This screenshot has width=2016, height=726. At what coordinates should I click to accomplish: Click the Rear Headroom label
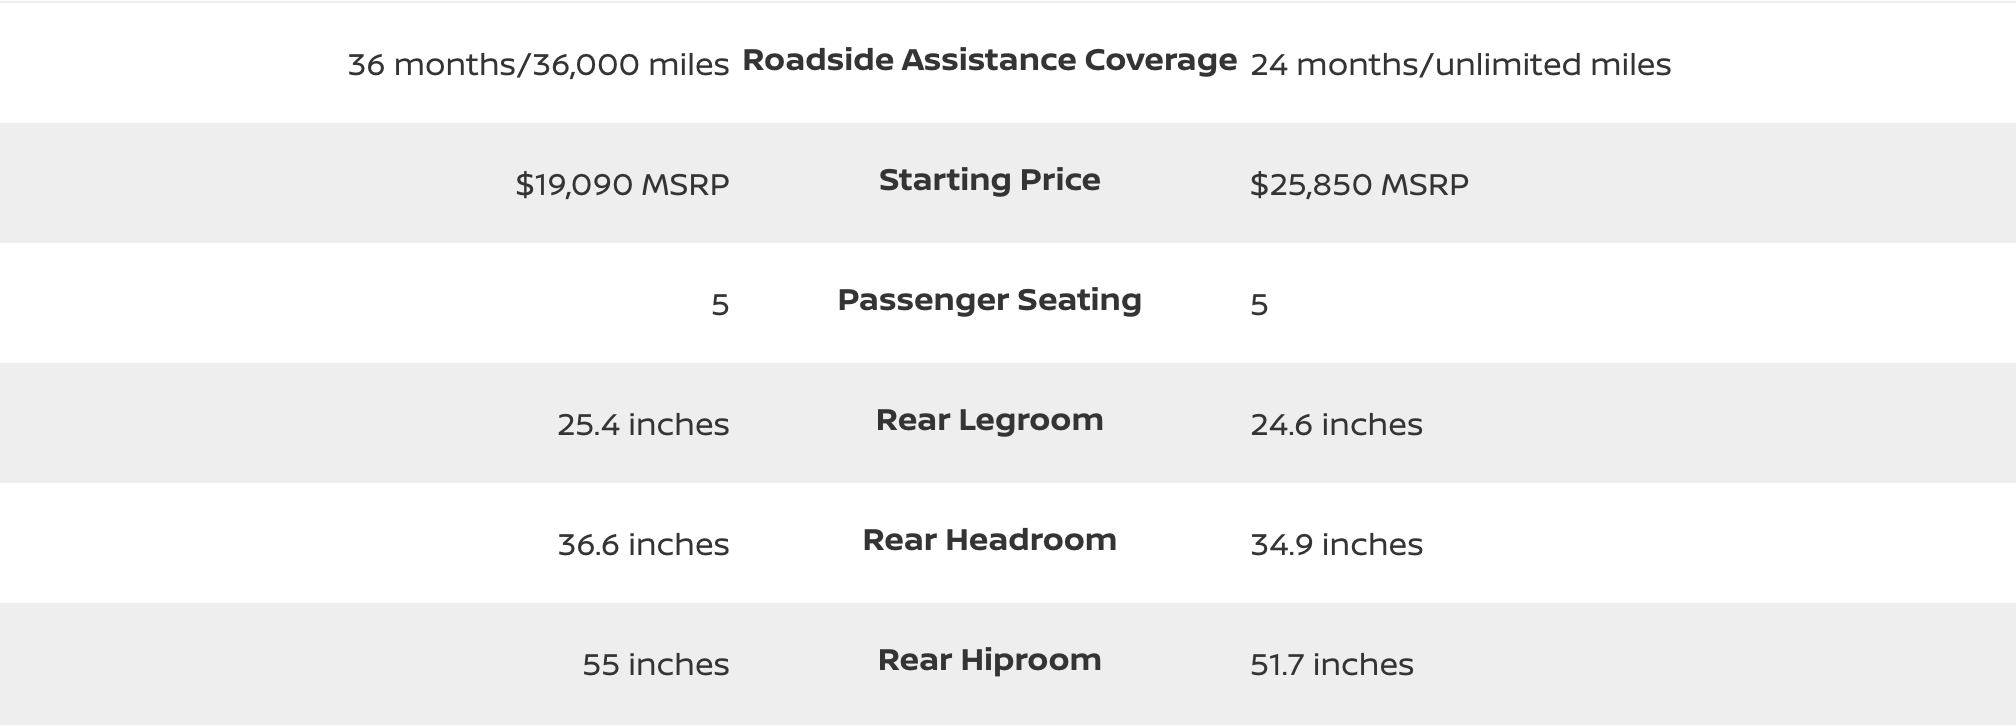coord(989,540)
